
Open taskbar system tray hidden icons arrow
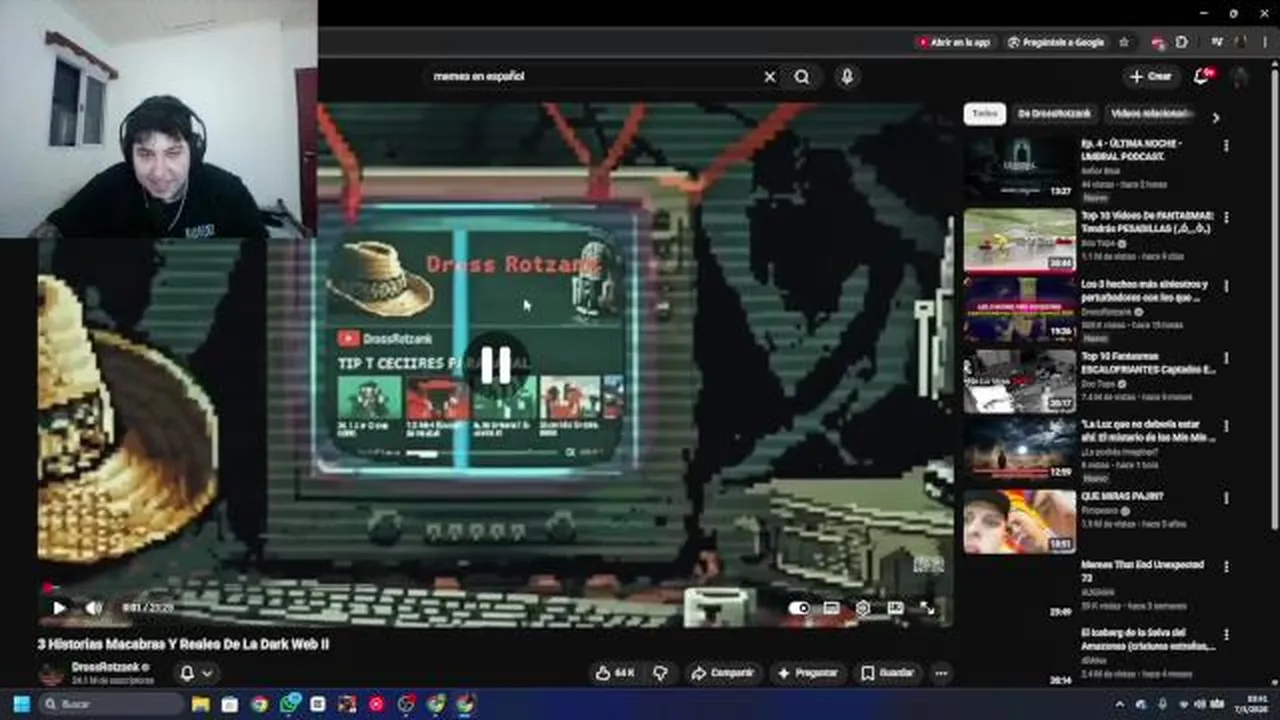click(x=1119, y=704)
